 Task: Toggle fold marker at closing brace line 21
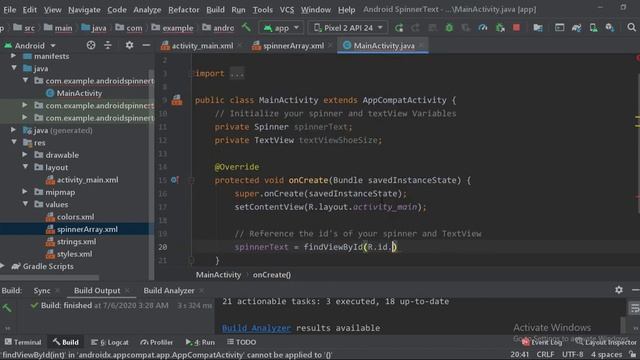click(x=191, y=260)
